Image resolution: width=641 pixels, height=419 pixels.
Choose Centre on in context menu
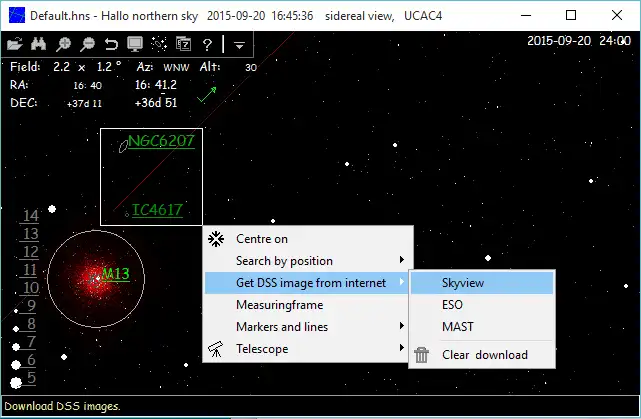[x=308, y=239]
